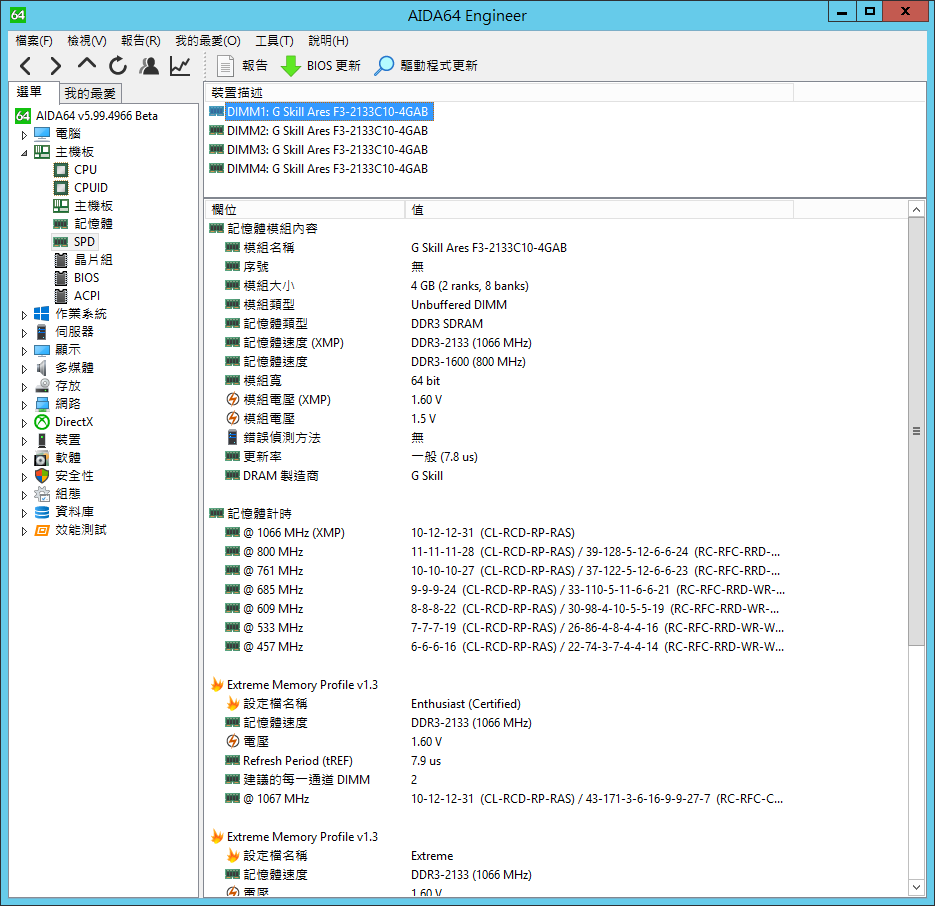Click the multimedia speaker icon beside 多媒體

pos(42,368)
